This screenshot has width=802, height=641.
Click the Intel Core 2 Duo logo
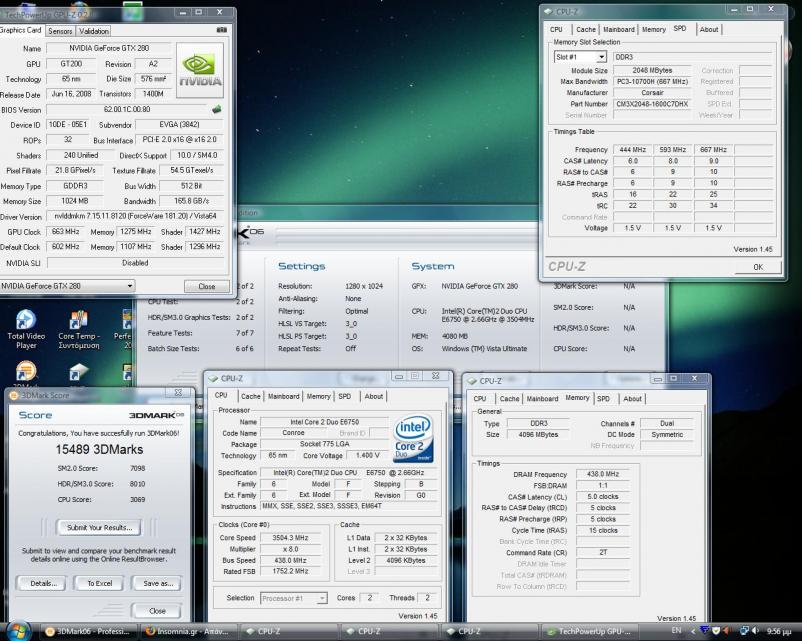tap(413, 438)
